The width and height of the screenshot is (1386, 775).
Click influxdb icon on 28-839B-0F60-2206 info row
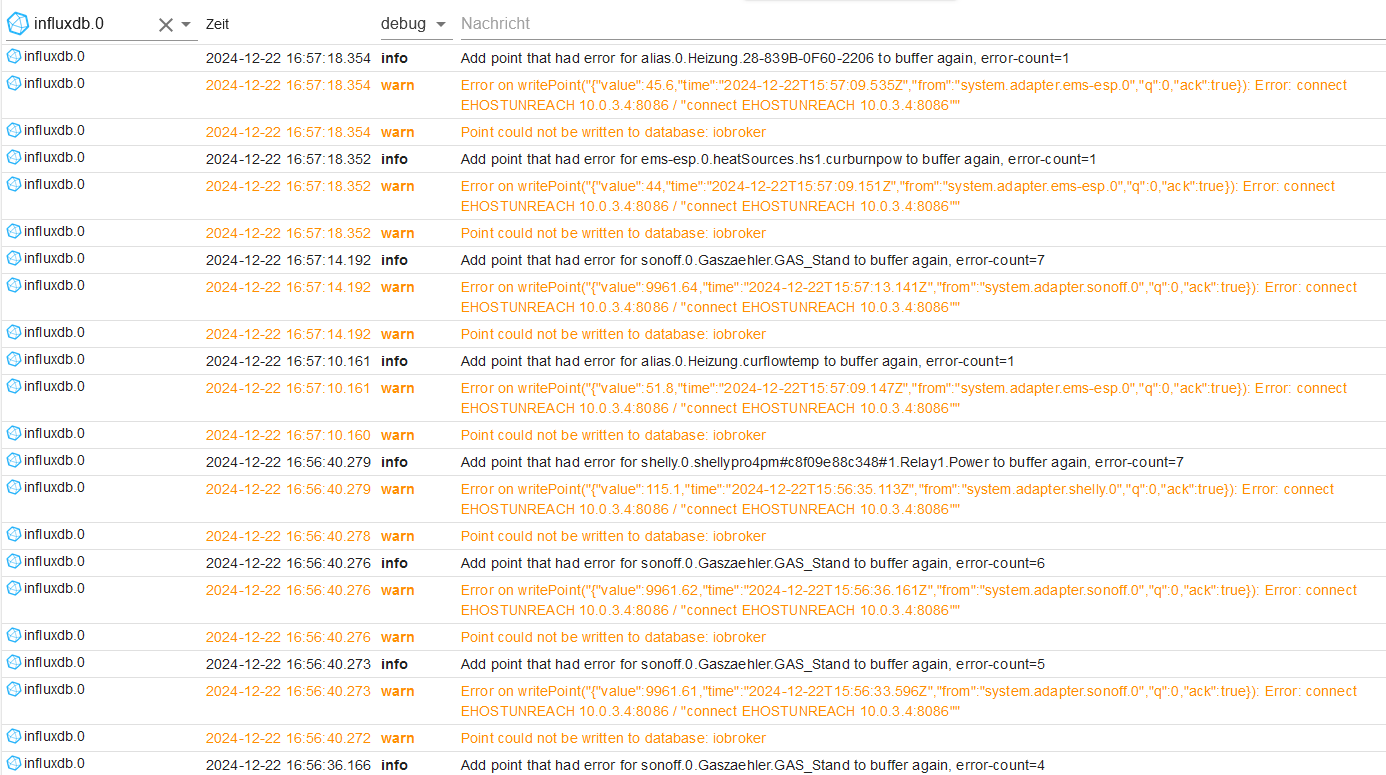(x=14, y=57)
